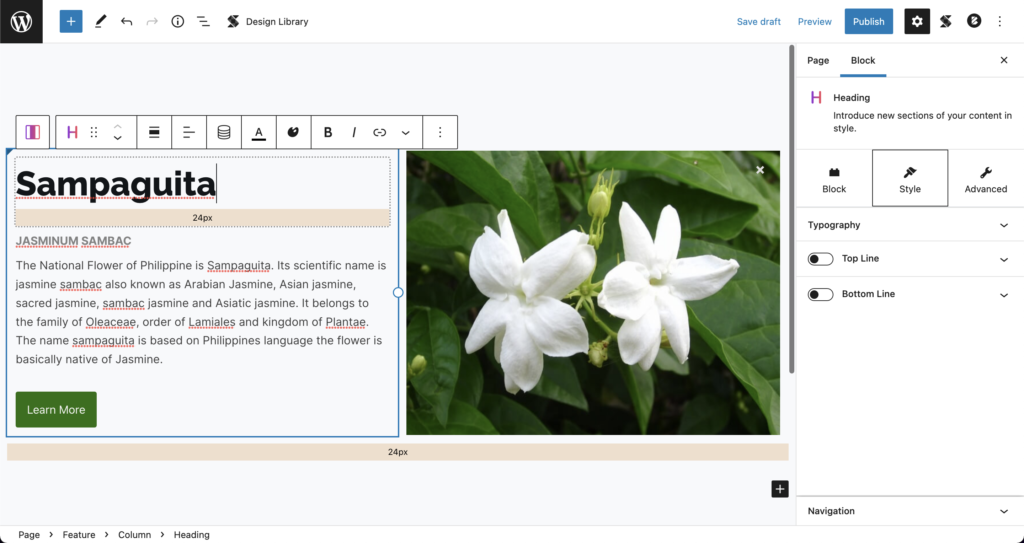Click the Column breadcrumb
Screen dimensions: 1024x543
click(x=135, y=535)
